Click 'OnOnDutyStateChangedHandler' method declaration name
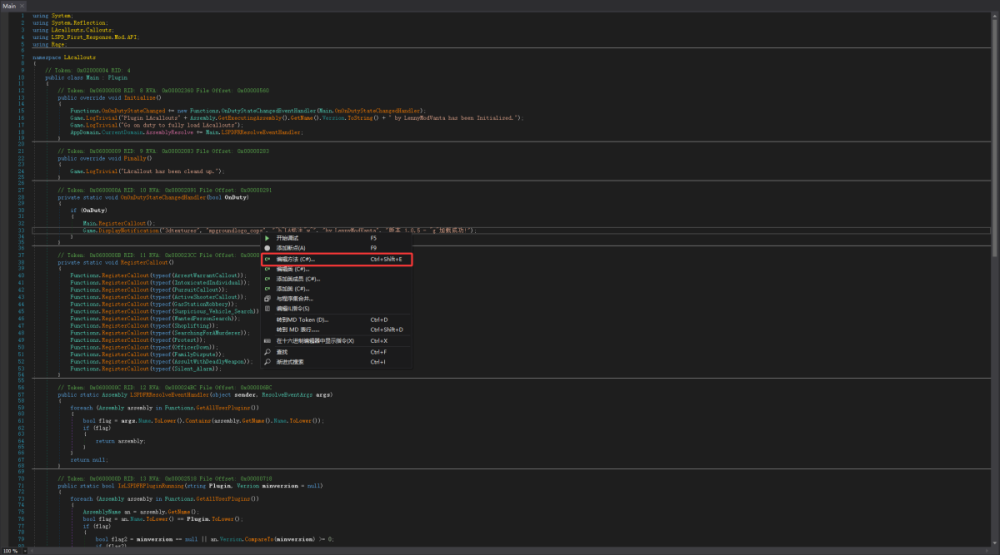 163,198
